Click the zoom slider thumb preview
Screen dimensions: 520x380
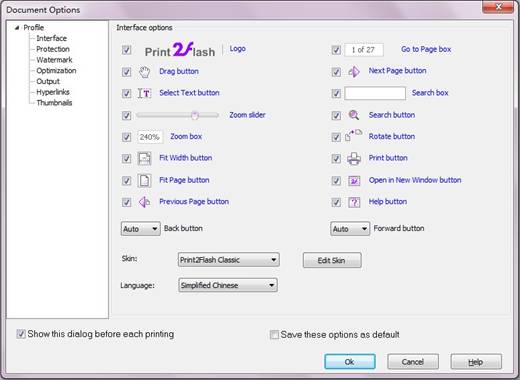(x=195, y=115)
